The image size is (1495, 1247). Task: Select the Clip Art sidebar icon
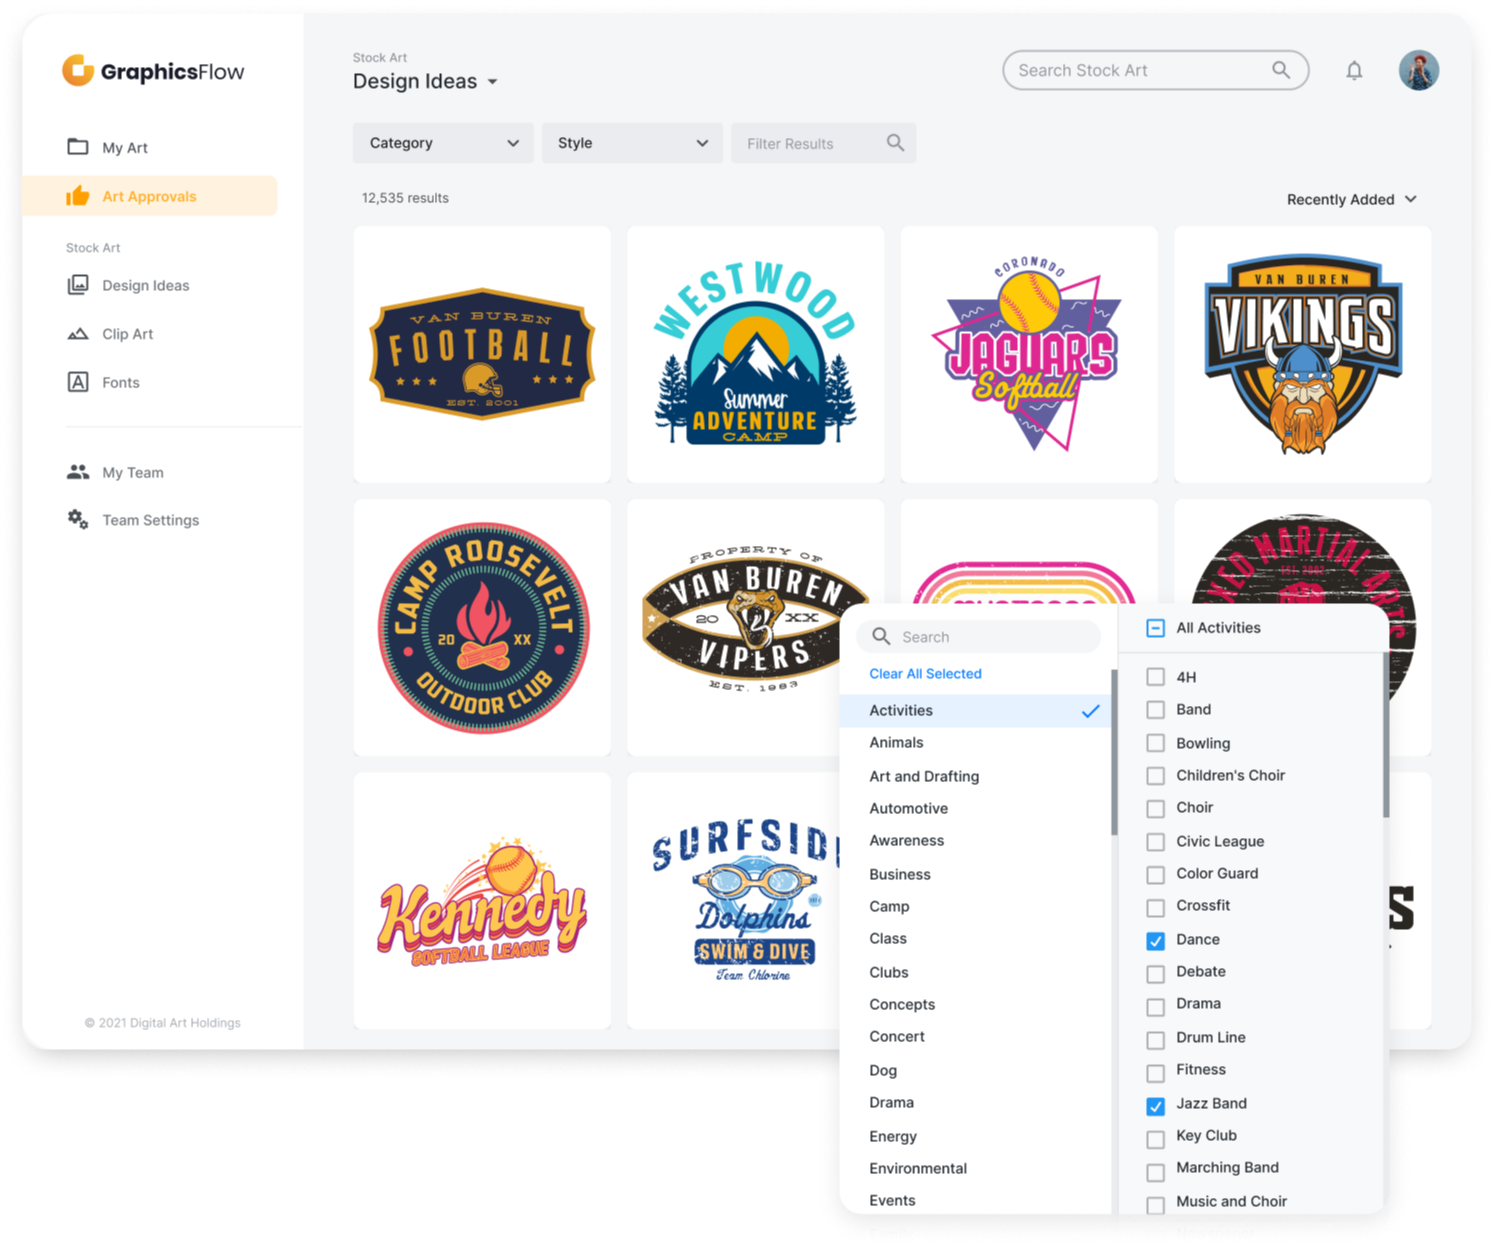78,334
